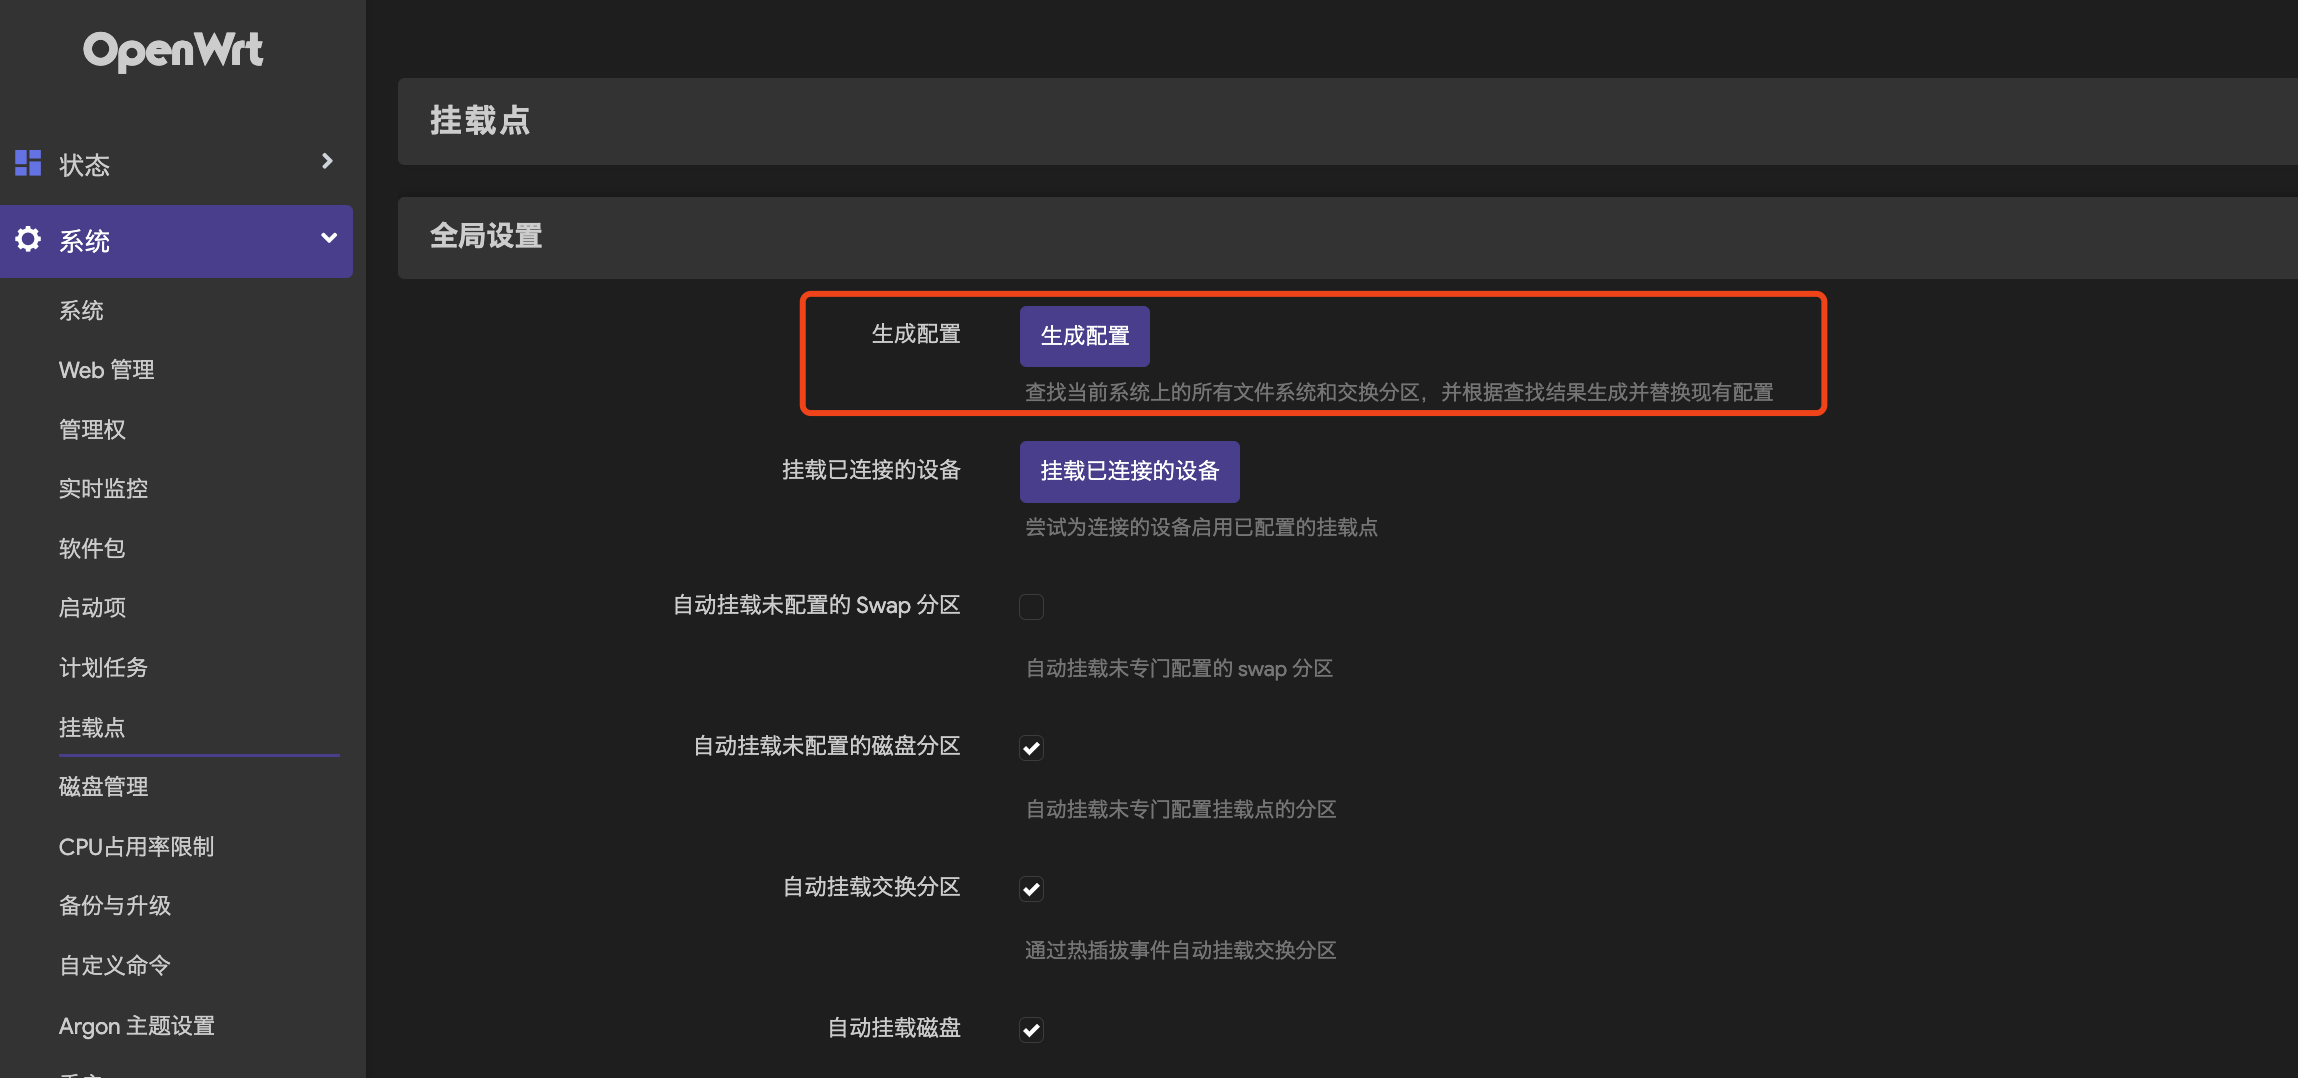Select 实时监控 in sidebar
This screenshot has height=1078, width=2298.
(x=103, y=489)
